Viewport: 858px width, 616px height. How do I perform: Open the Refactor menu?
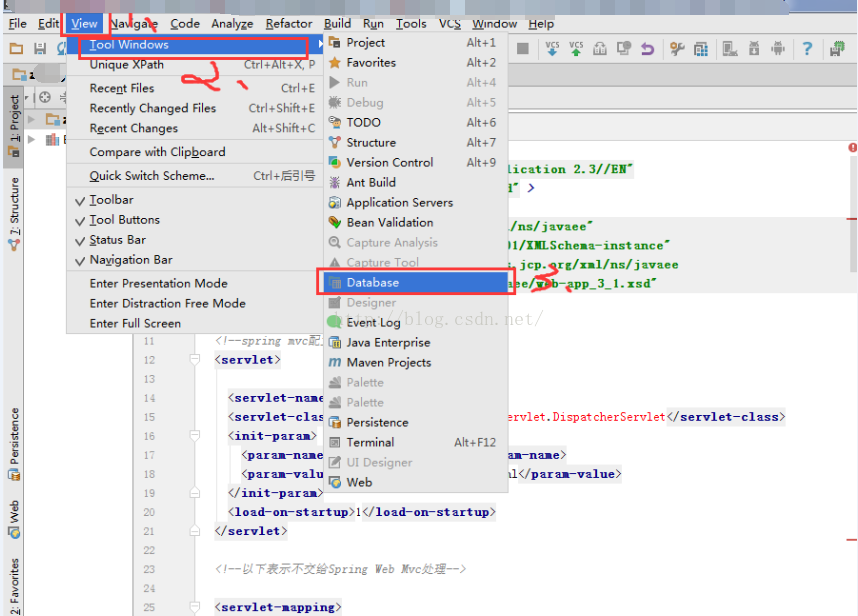289,24
